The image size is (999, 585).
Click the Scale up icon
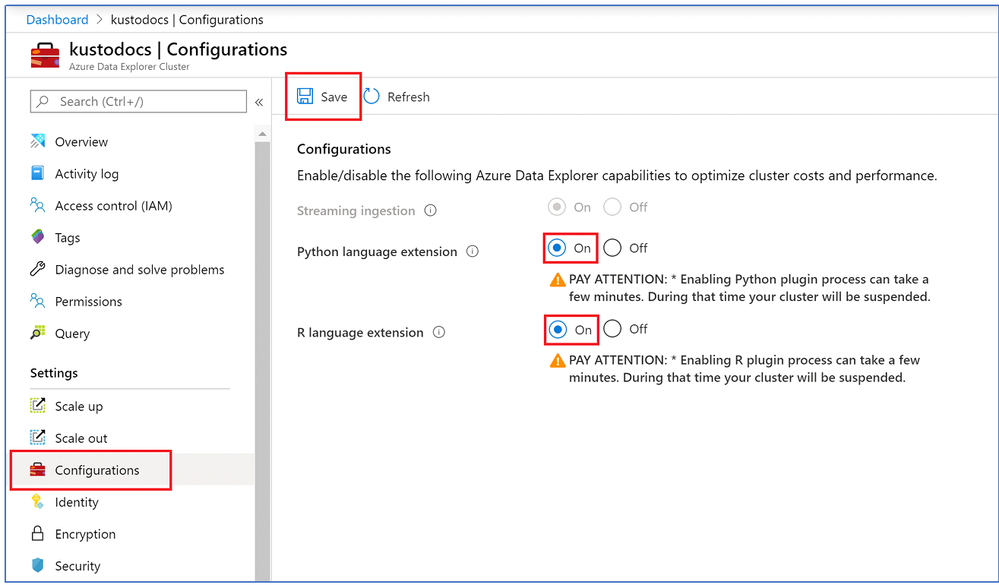pos(38,406)
